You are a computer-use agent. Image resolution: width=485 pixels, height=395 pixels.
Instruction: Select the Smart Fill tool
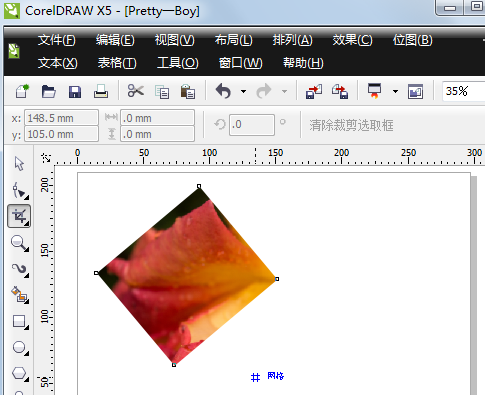[19, 295]
